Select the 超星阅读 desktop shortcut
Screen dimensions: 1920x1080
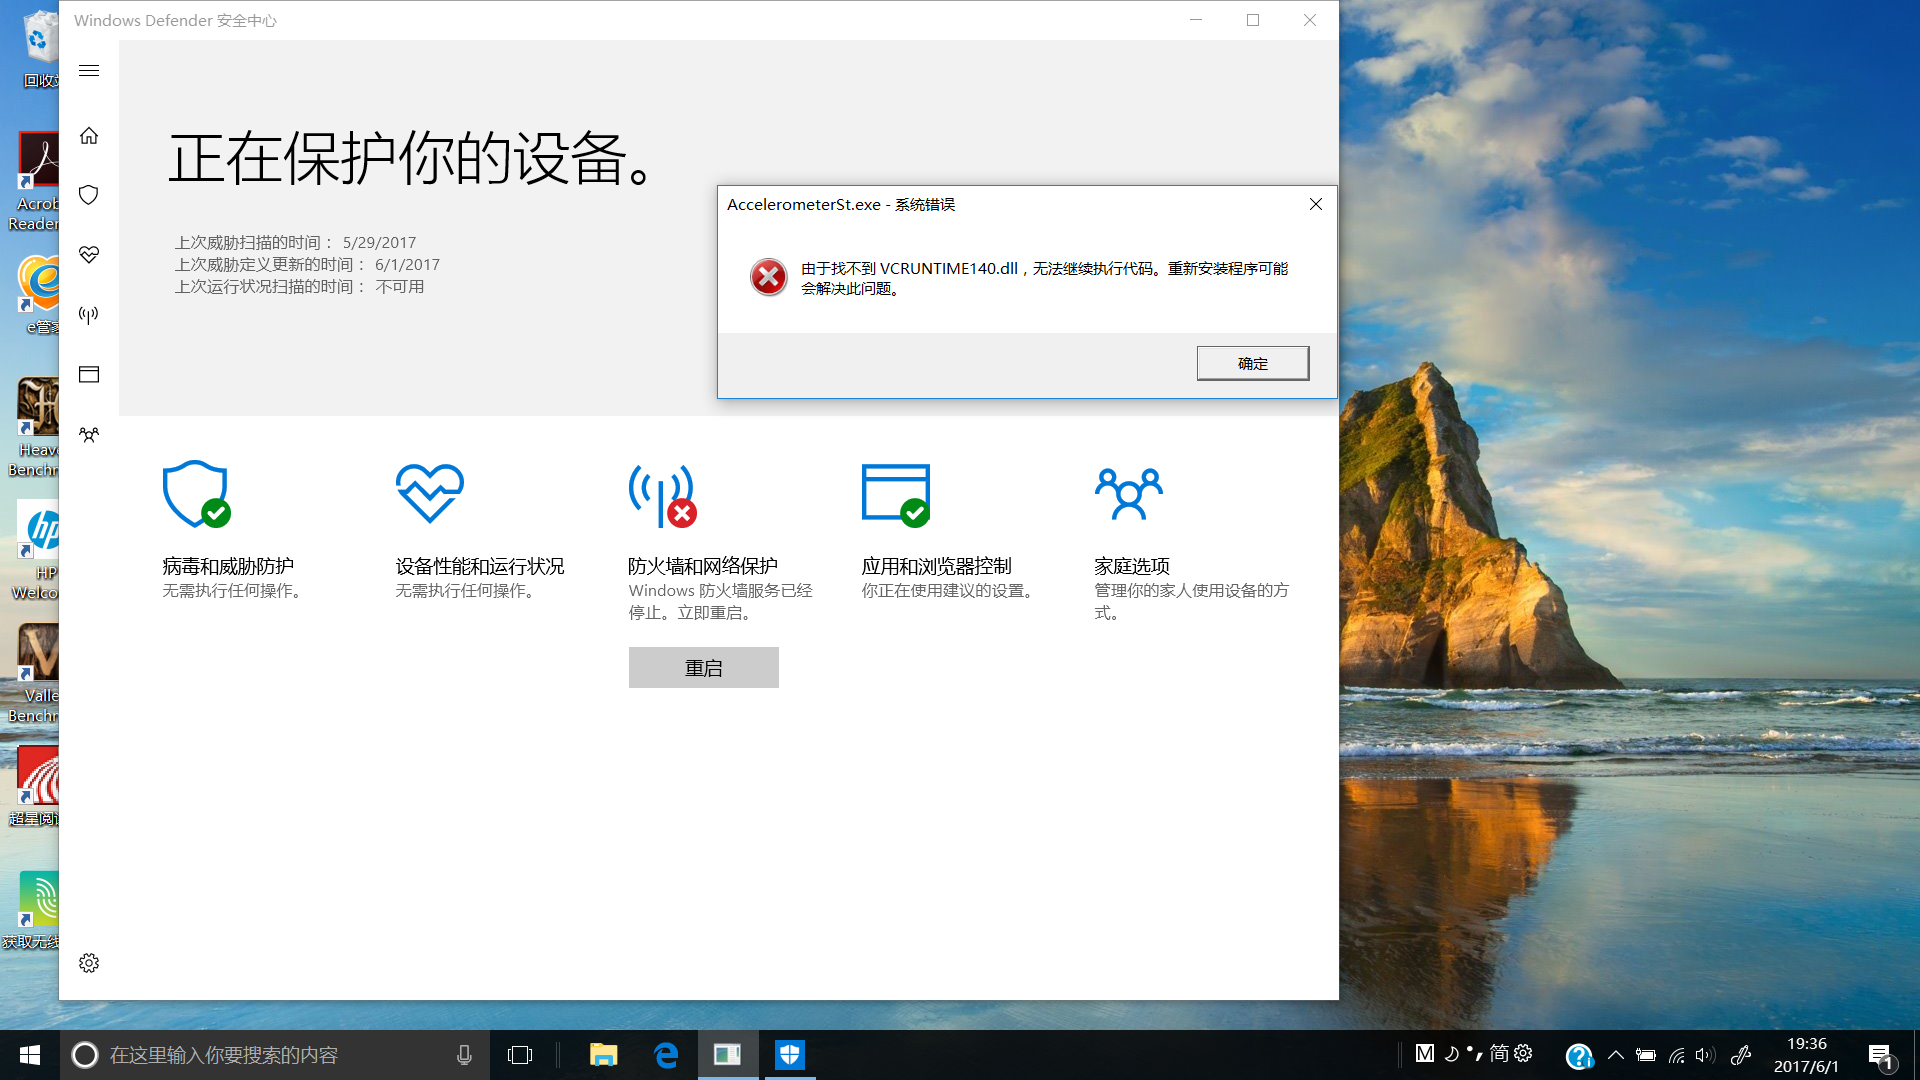[36, 786]
